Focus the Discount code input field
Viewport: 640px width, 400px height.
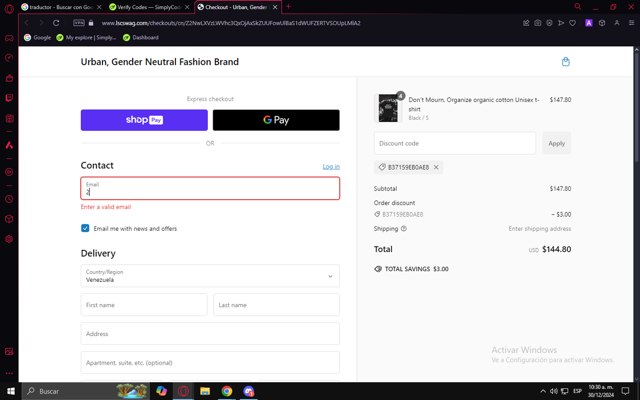click(x=455, y=143)
